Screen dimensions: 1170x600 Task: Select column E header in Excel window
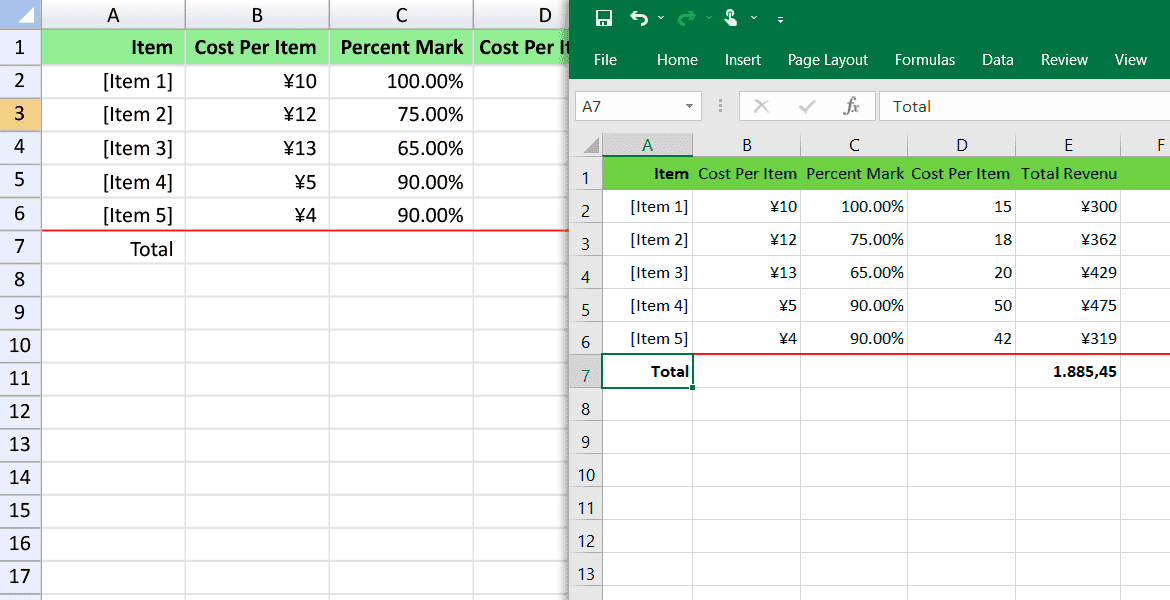coord(1069,146)
